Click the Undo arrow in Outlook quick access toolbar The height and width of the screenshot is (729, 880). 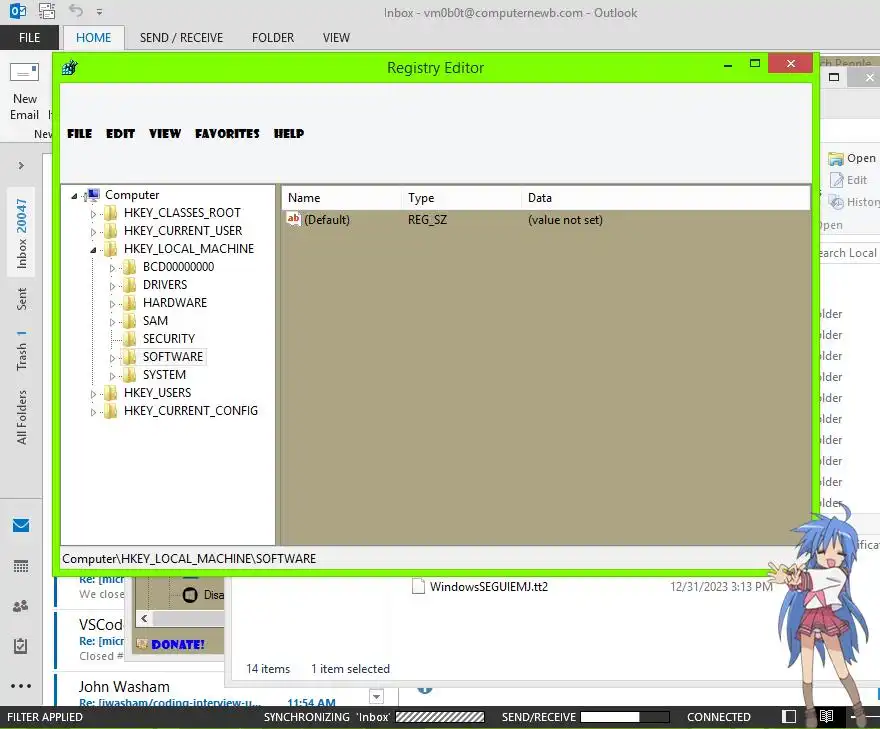click(76, 11)
